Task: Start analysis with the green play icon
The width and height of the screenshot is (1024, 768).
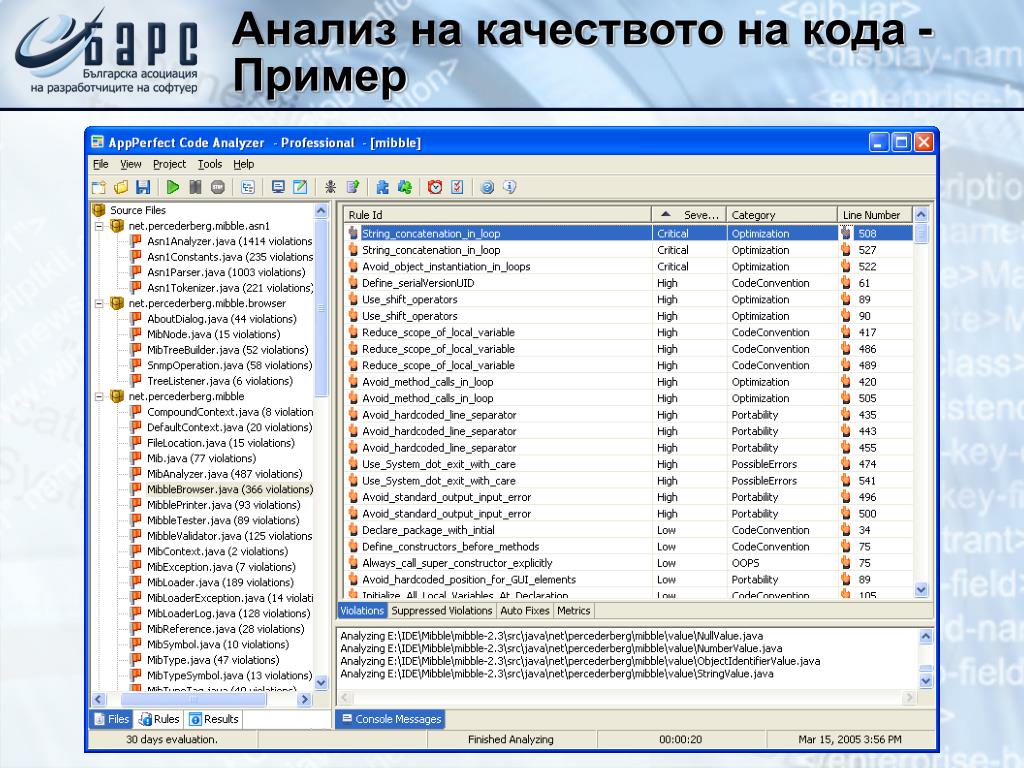Action: [172, 187]
